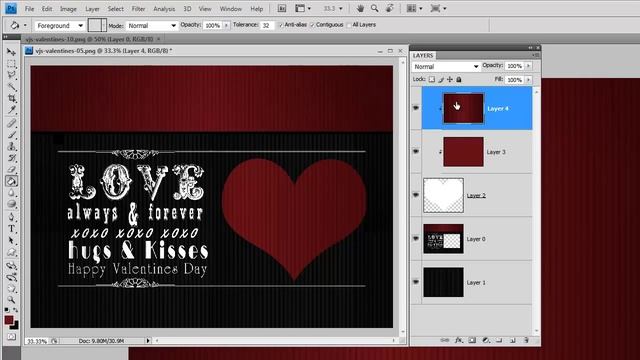Viewport: 640px width, 360px height.
Task: Hide Layer 0 visibility eye
Action: (416, 238)
